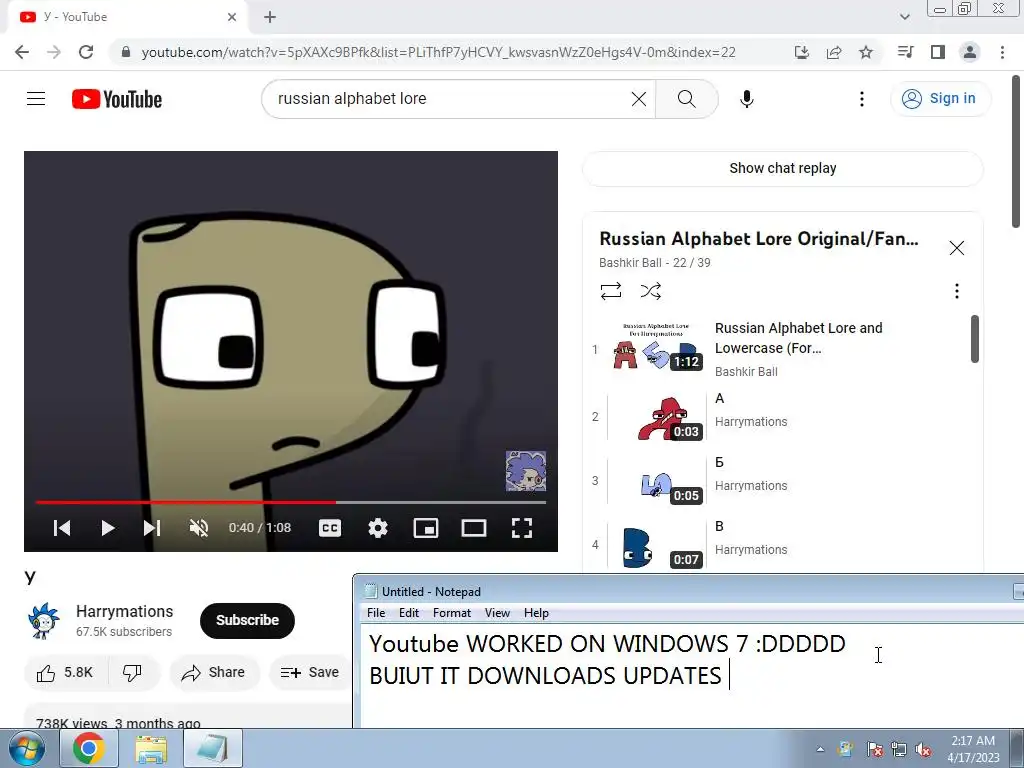Screen dimensions: 1024x768
Task: Open Notepad Help menu
Action: [x=536, y=613]
